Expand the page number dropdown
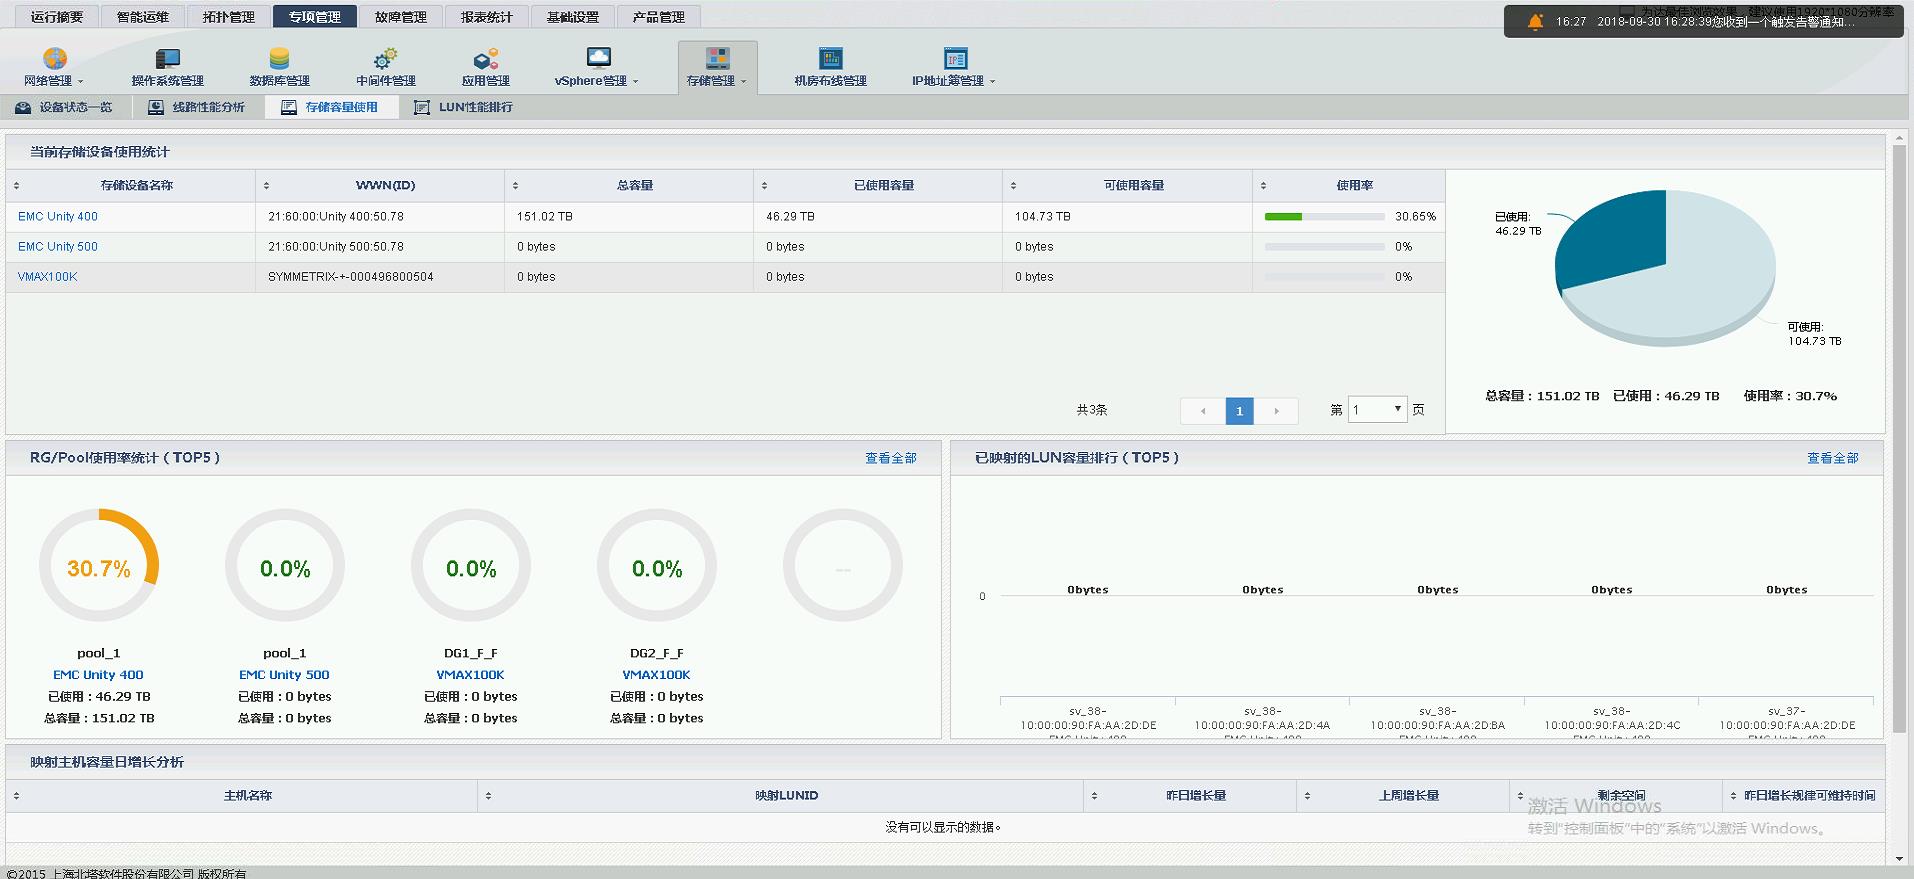Image resolution: width=1914 pixels, height=879 pixels. tap(1396, 410)
